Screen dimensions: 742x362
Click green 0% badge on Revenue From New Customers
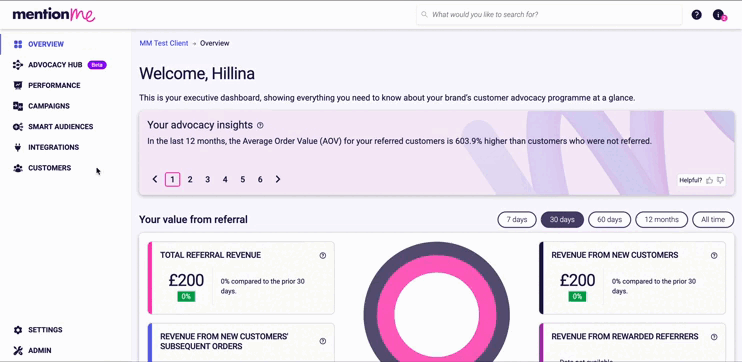pos(577,297)
